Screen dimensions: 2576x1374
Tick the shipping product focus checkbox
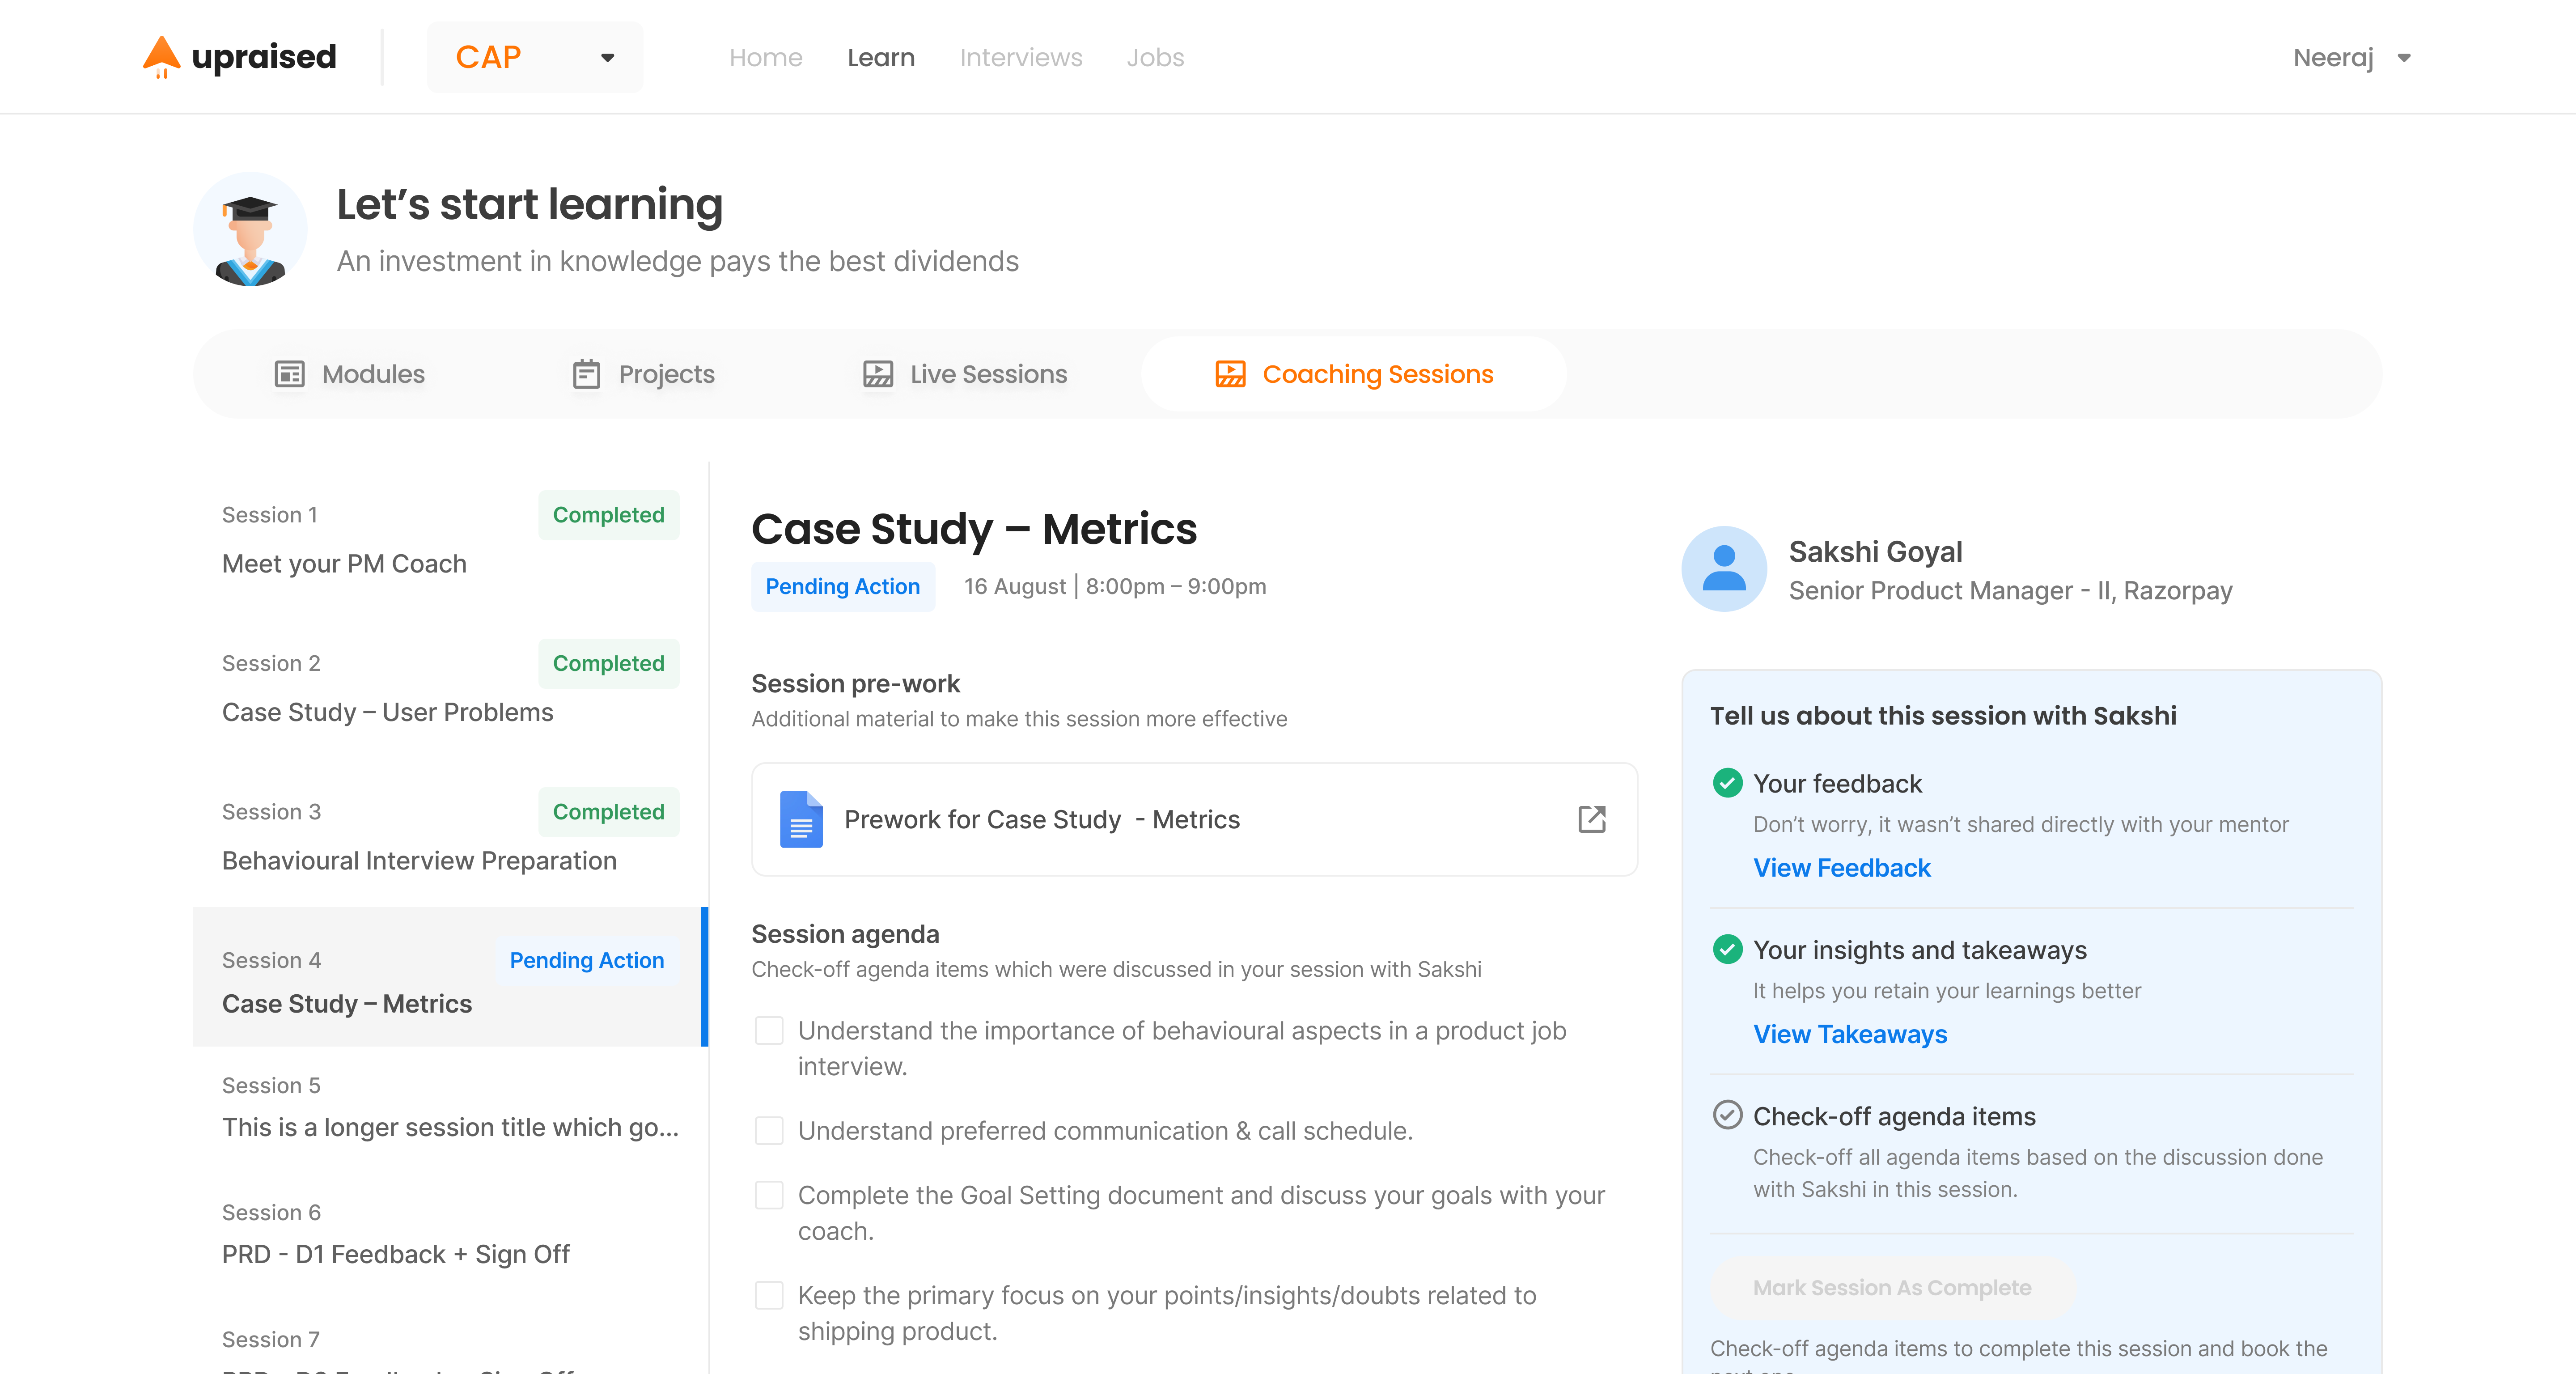coord(769,1295)
